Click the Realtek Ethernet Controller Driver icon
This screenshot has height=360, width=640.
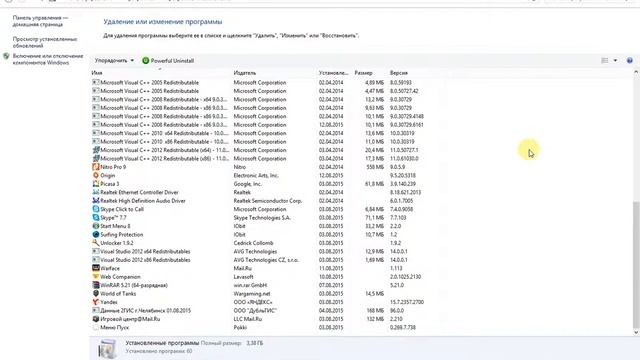click(x=96, y=192)
